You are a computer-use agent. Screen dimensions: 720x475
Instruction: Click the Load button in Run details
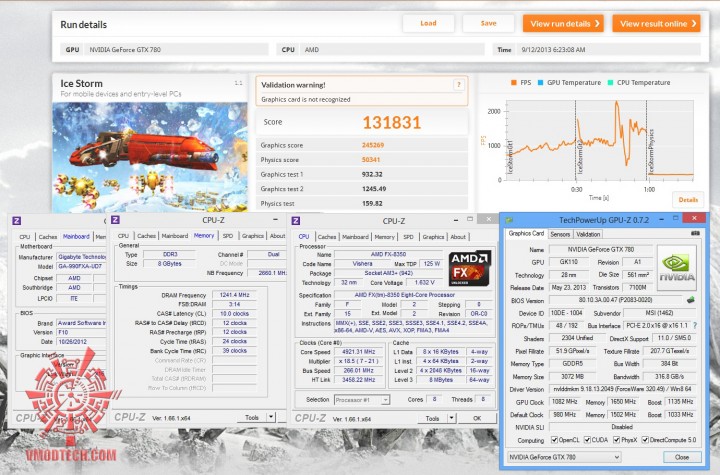(428, 23)
